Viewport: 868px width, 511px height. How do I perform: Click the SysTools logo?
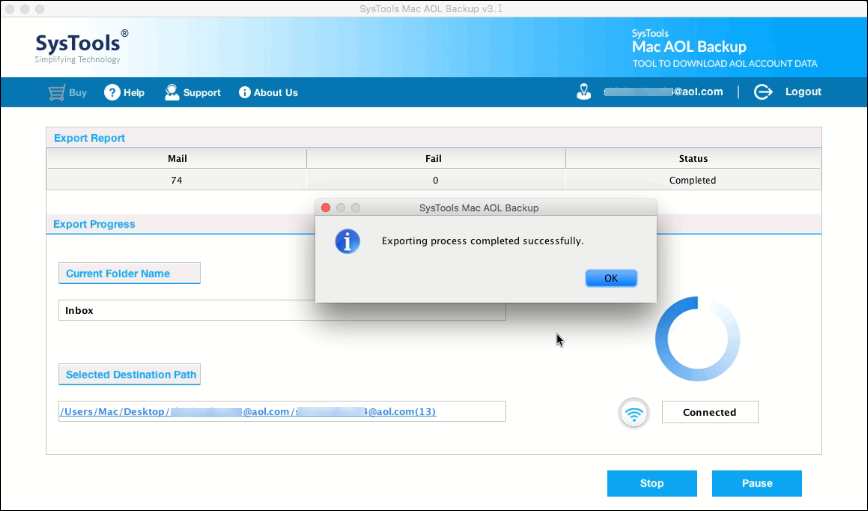click(x=82, y=47)
